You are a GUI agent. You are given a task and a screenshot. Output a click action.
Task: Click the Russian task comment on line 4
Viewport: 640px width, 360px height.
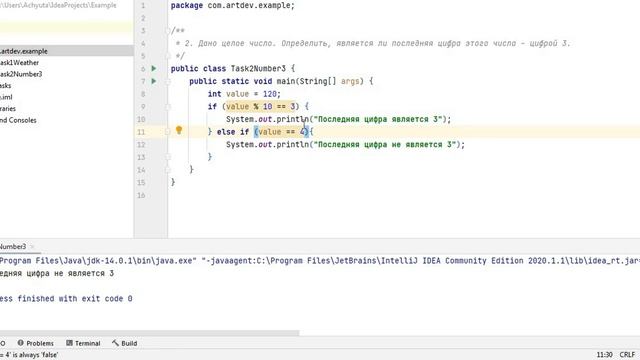pos(373,43)
